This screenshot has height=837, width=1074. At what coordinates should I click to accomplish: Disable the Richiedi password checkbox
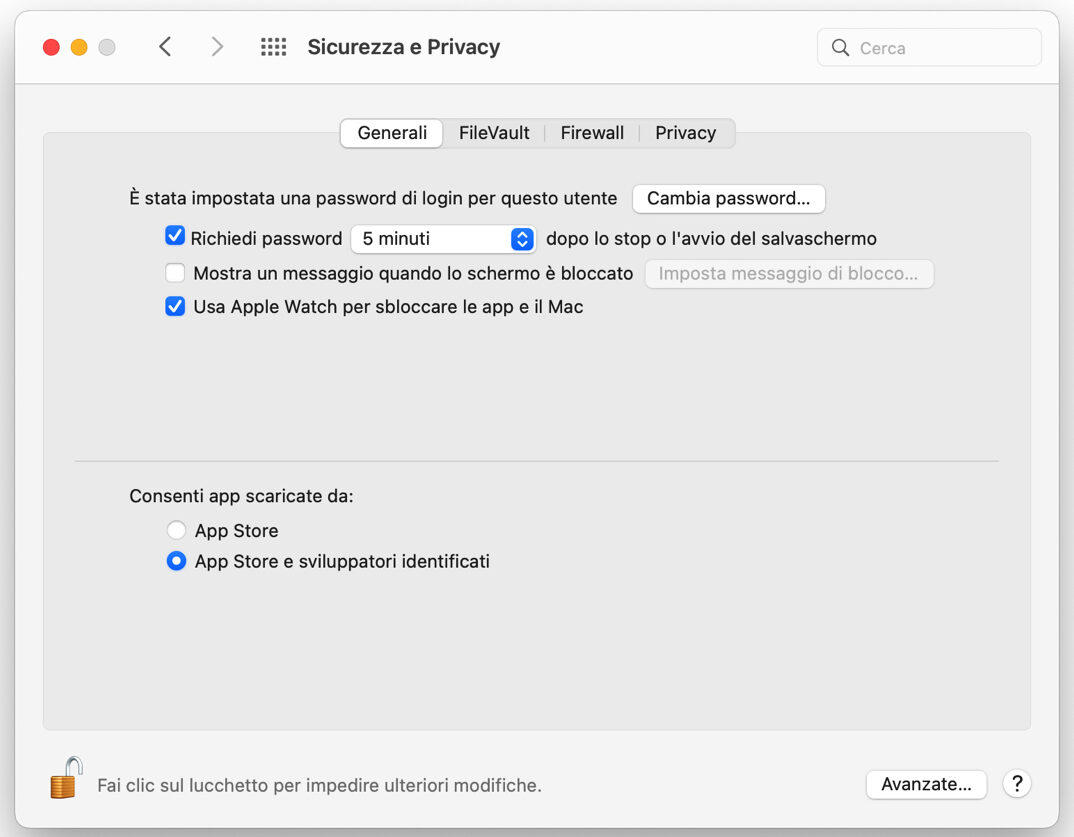click(x=176, y=237)
